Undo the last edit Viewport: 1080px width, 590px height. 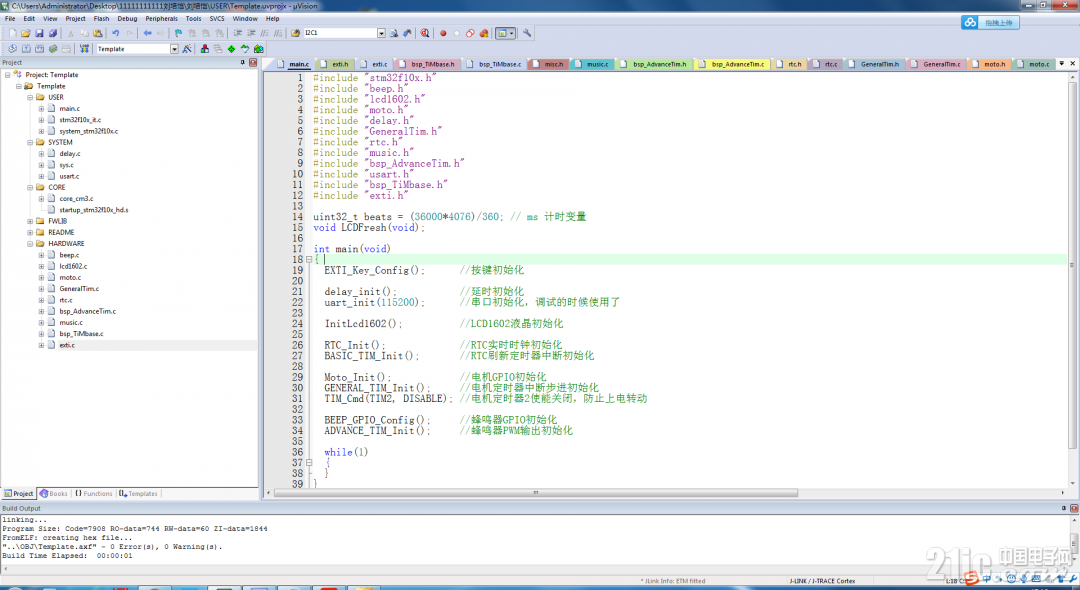(x=116, y=33)
